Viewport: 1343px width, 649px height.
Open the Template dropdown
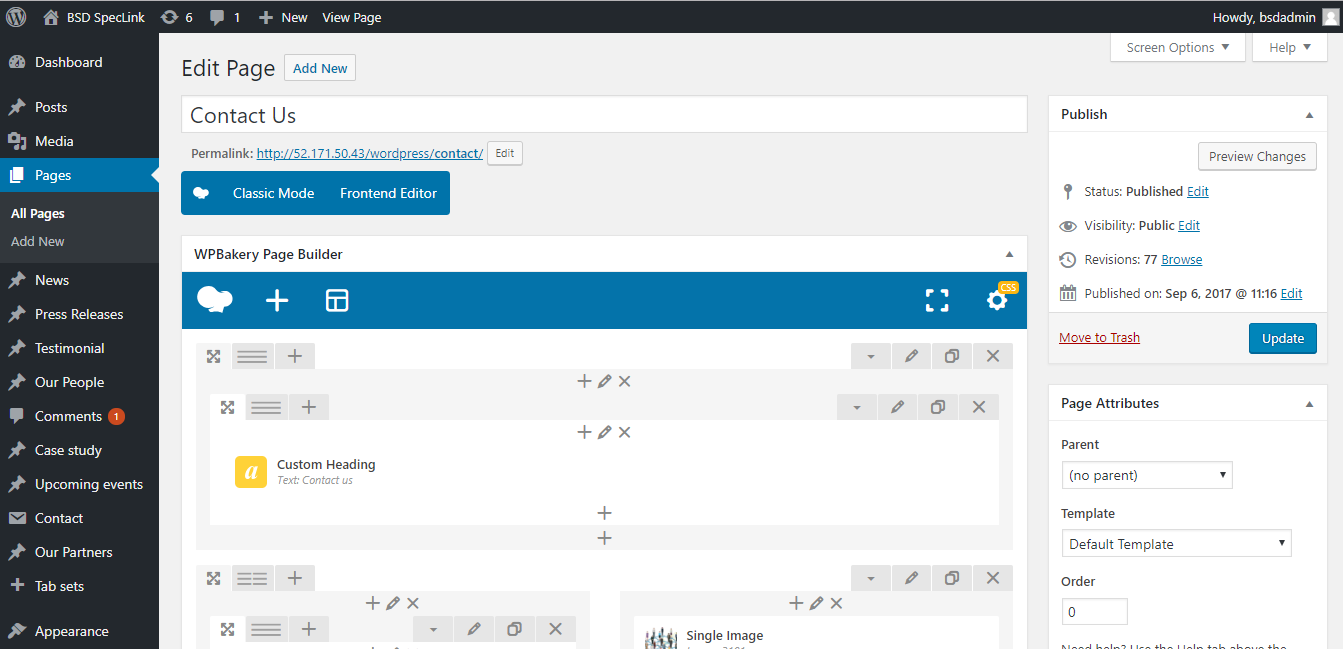pyautogui.click(x=1176, y=544)
